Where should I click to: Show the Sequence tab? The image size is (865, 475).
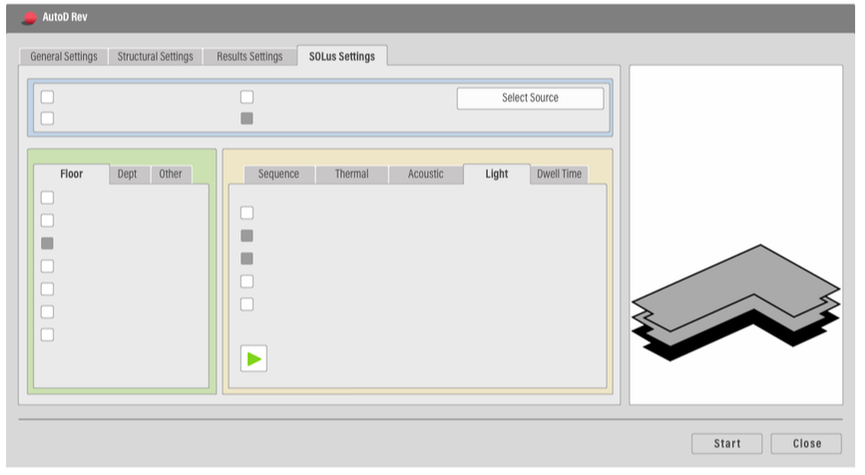click(x=278, y=174)
